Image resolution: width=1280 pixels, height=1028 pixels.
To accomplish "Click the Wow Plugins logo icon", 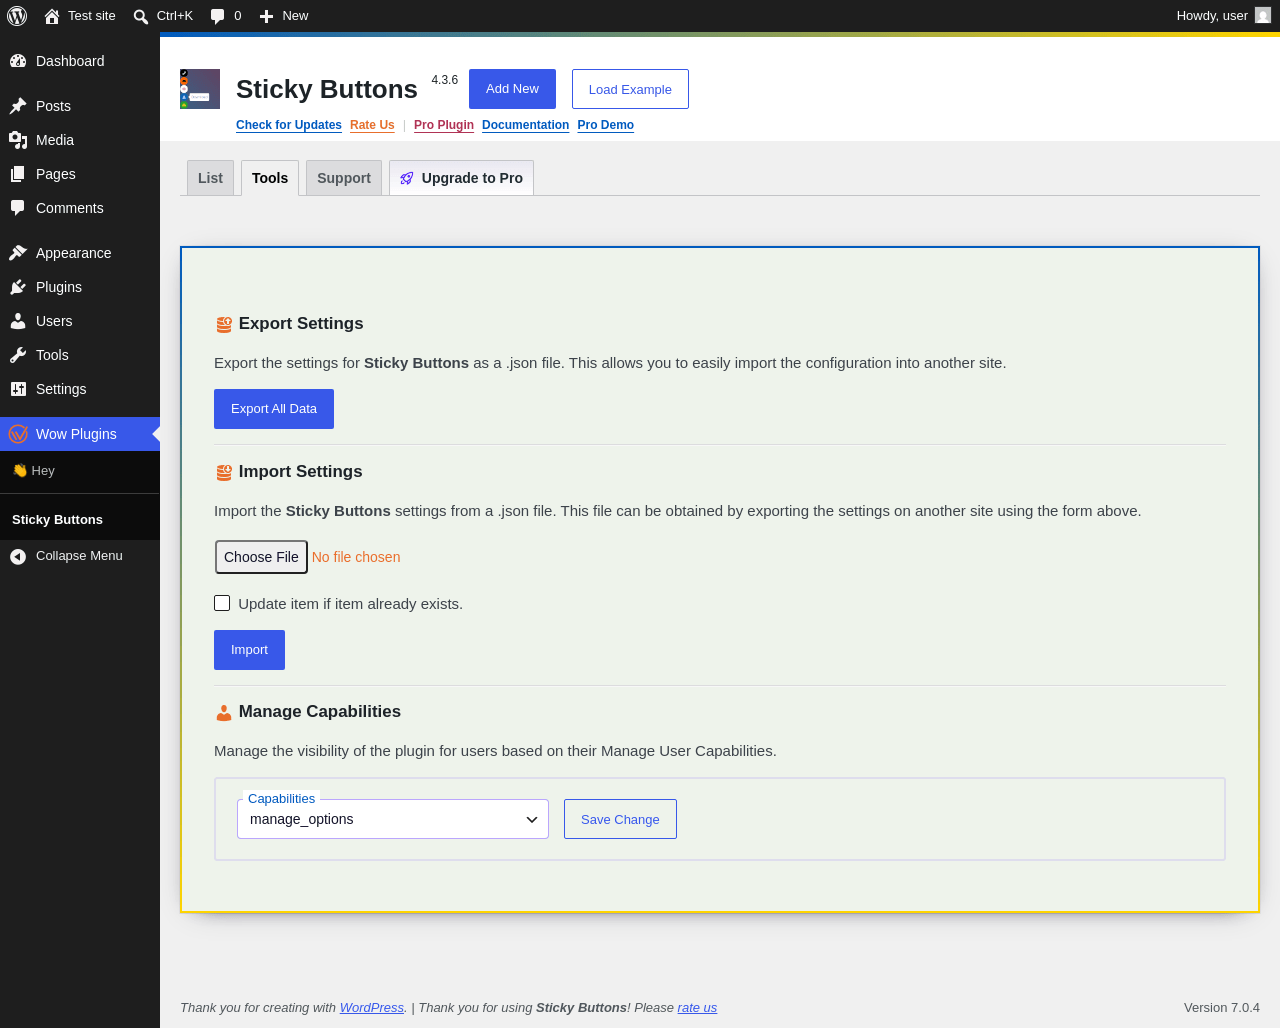I will coord(18,434).
